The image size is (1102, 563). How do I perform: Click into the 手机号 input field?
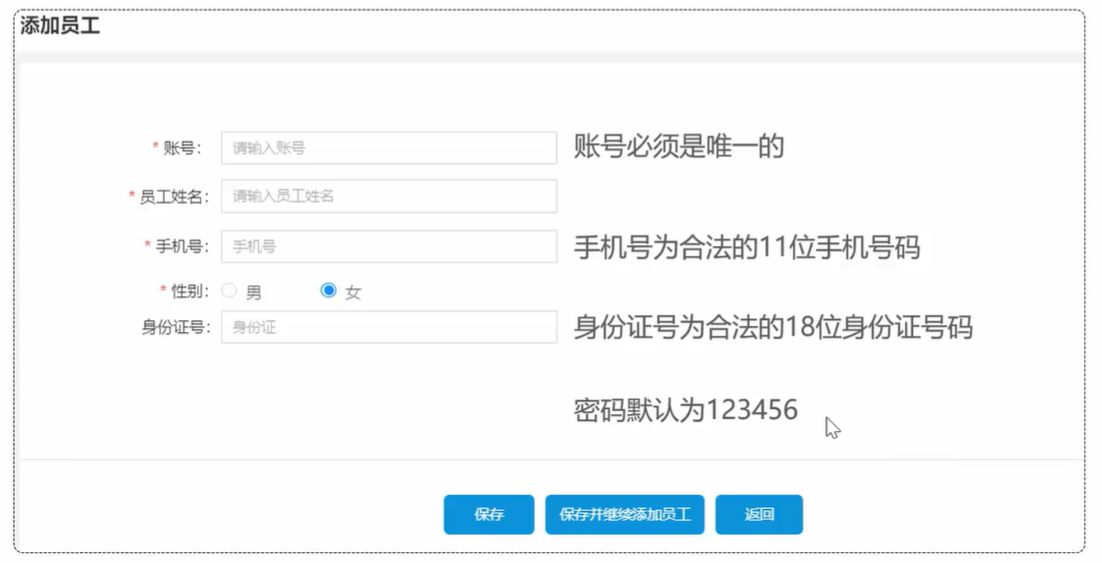(x=388, y=246)
